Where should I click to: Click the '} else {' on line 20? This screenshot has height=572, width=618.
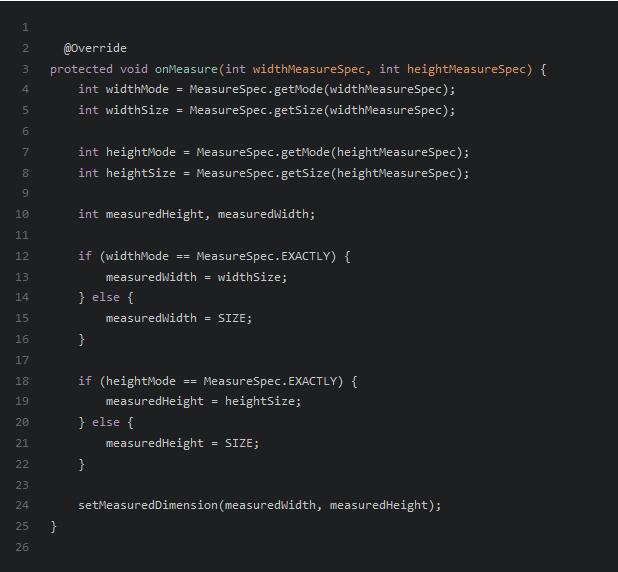click(x=106, y=423)
